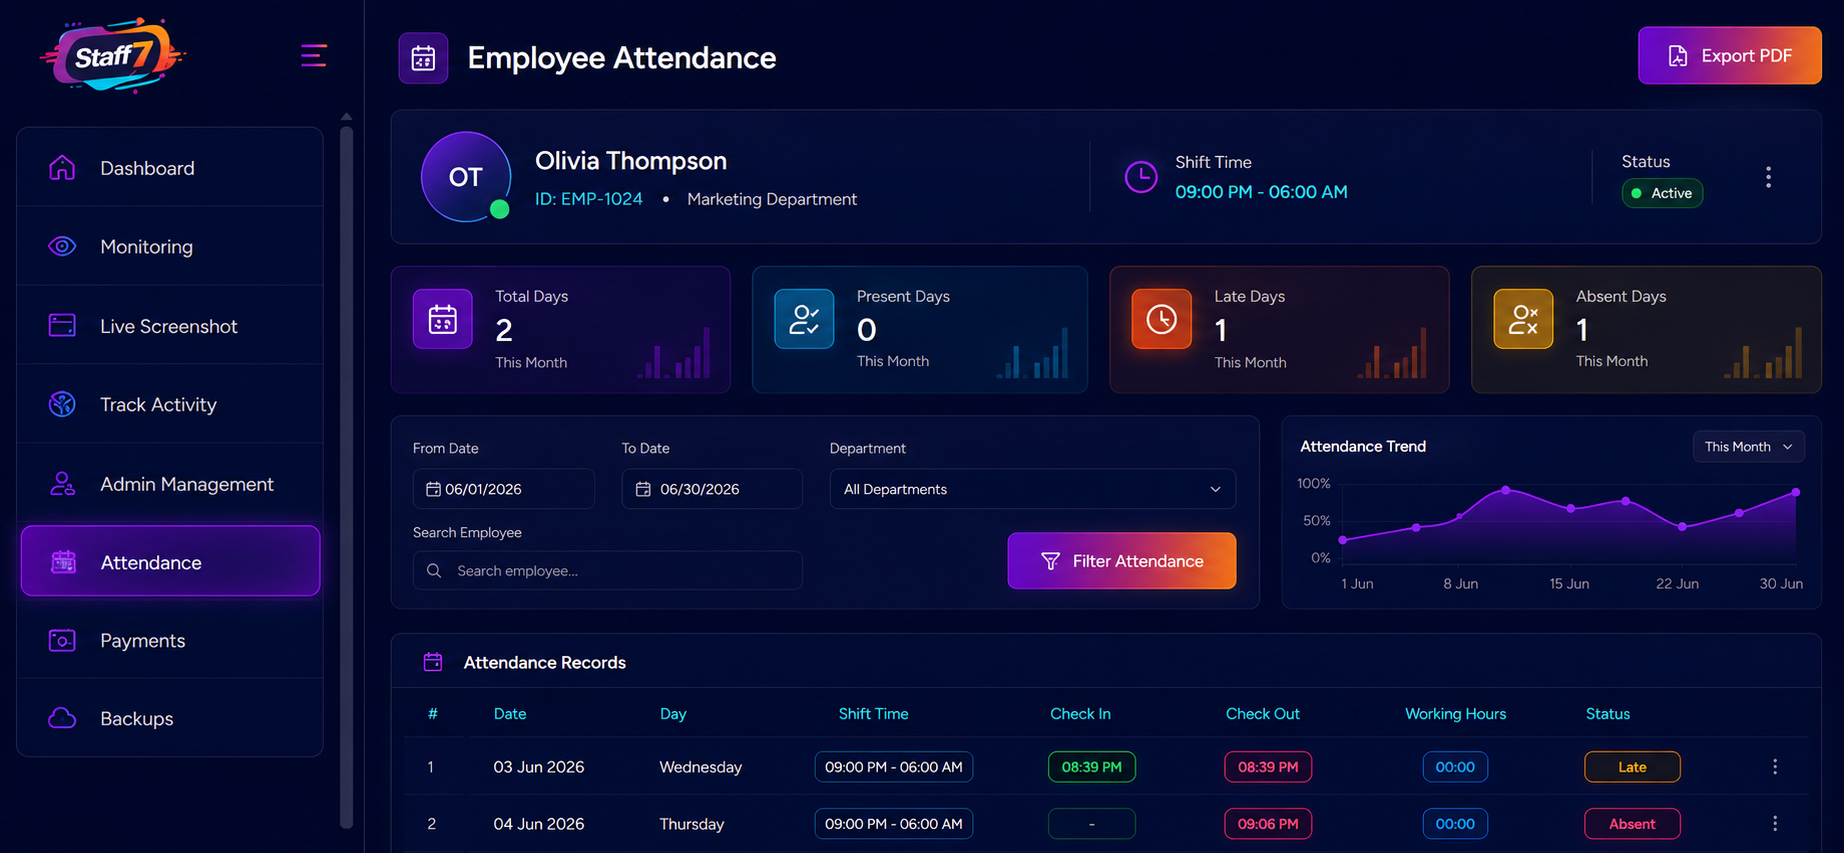1844x853 pixels.
Task: Click the Attendance Trend heading
Action: pyautogui.click(x=1363, y=447)
